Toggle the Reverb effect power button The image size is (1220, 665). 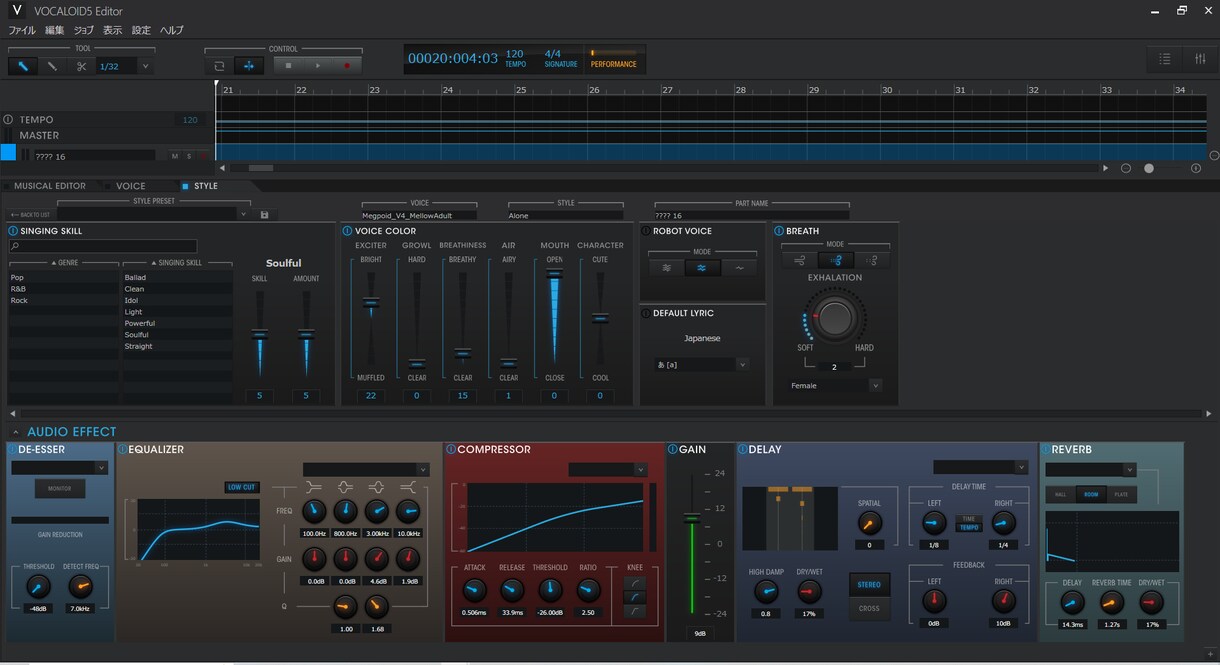coord(1045,450)
